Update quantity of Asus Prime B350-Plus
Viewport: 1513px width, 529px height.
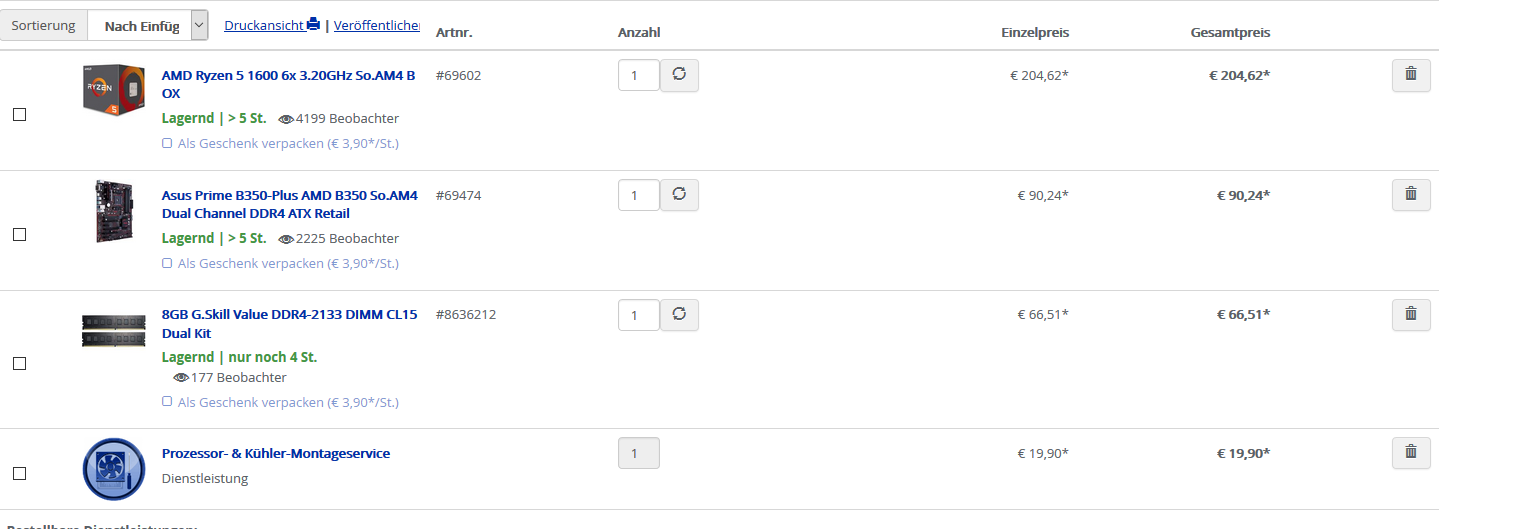click(679, 195)
